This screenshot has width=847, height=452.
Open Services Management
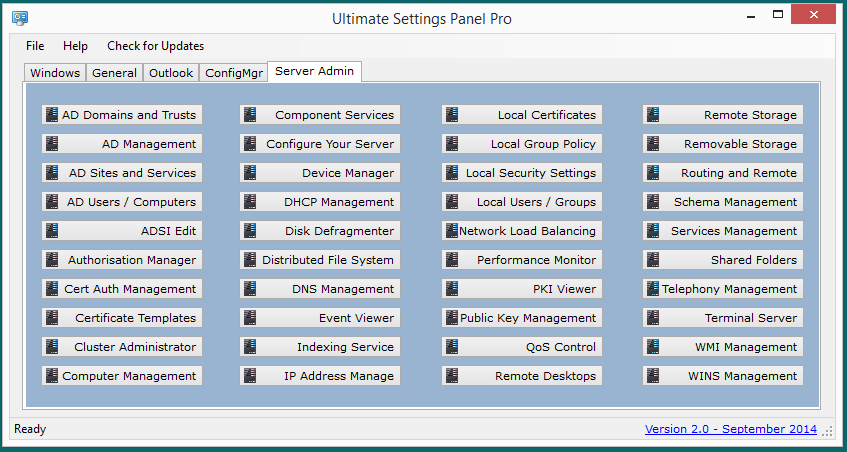pos(723,231)
